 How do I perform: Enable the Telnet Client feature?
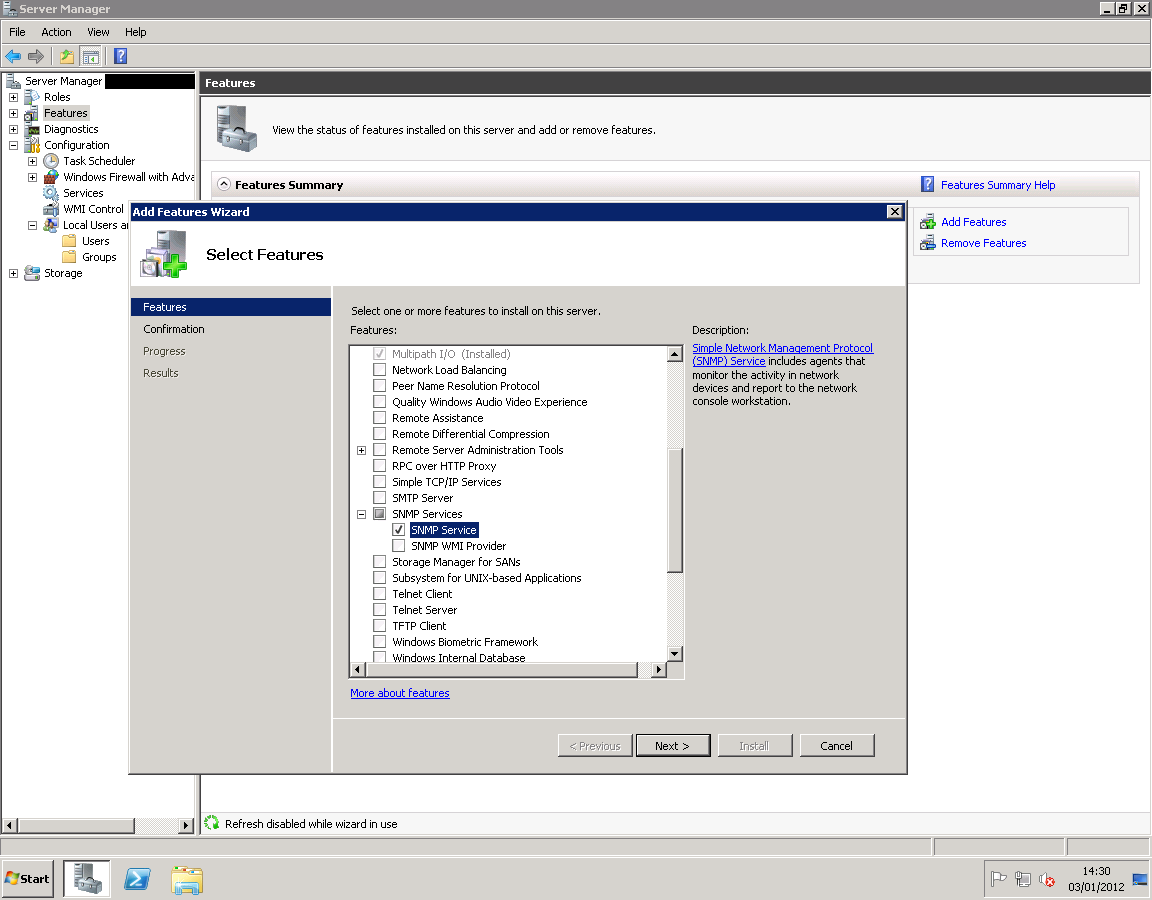pyautogui.click(x=380, y=594)
